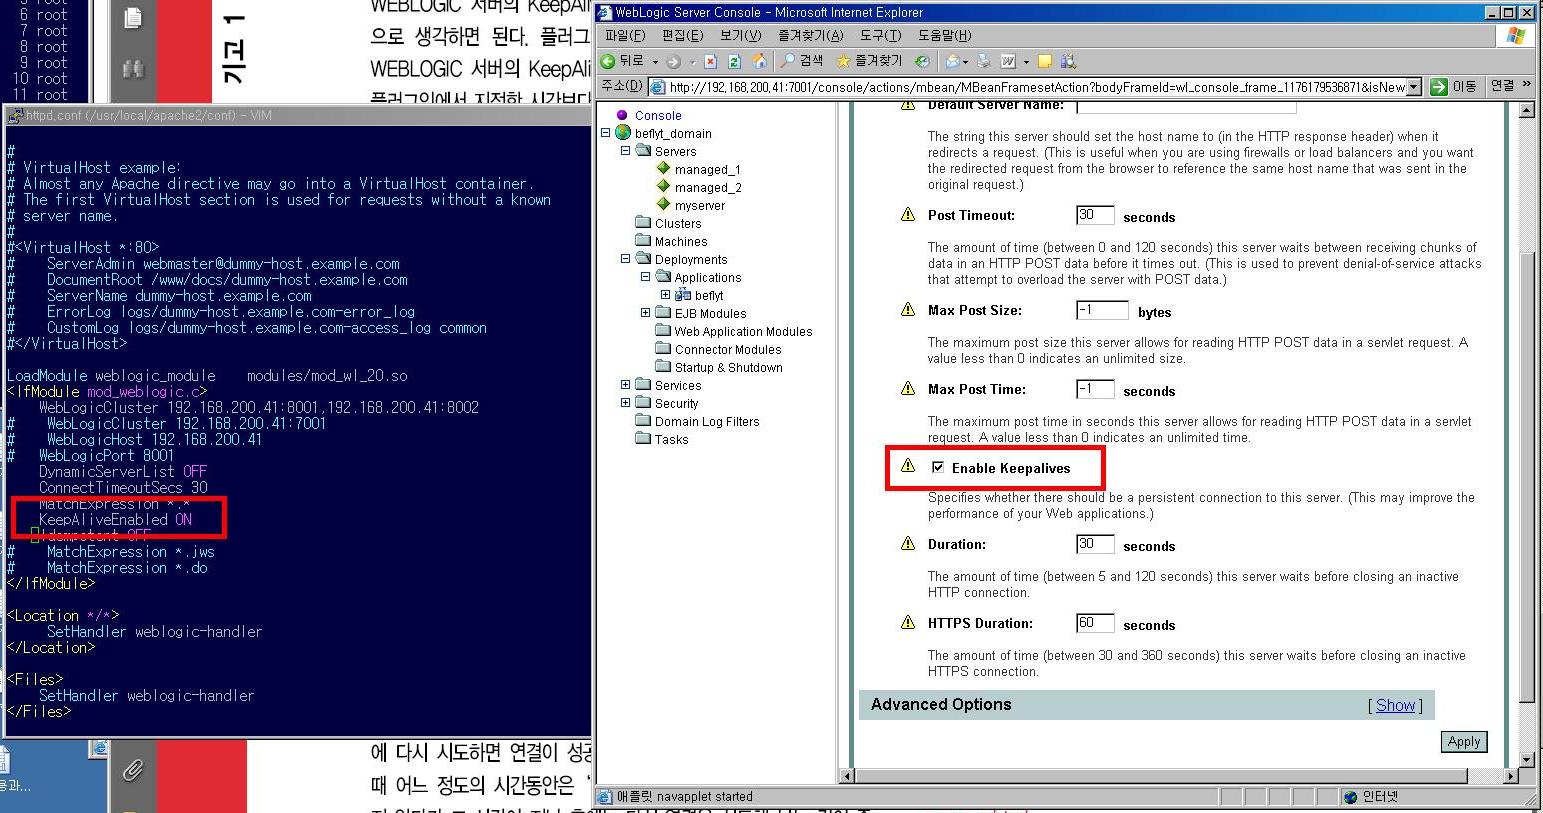Expand the EJB Modules tree node
Image resolution: width=1543 pixels, height=813 pixels.
click(645, 313)
